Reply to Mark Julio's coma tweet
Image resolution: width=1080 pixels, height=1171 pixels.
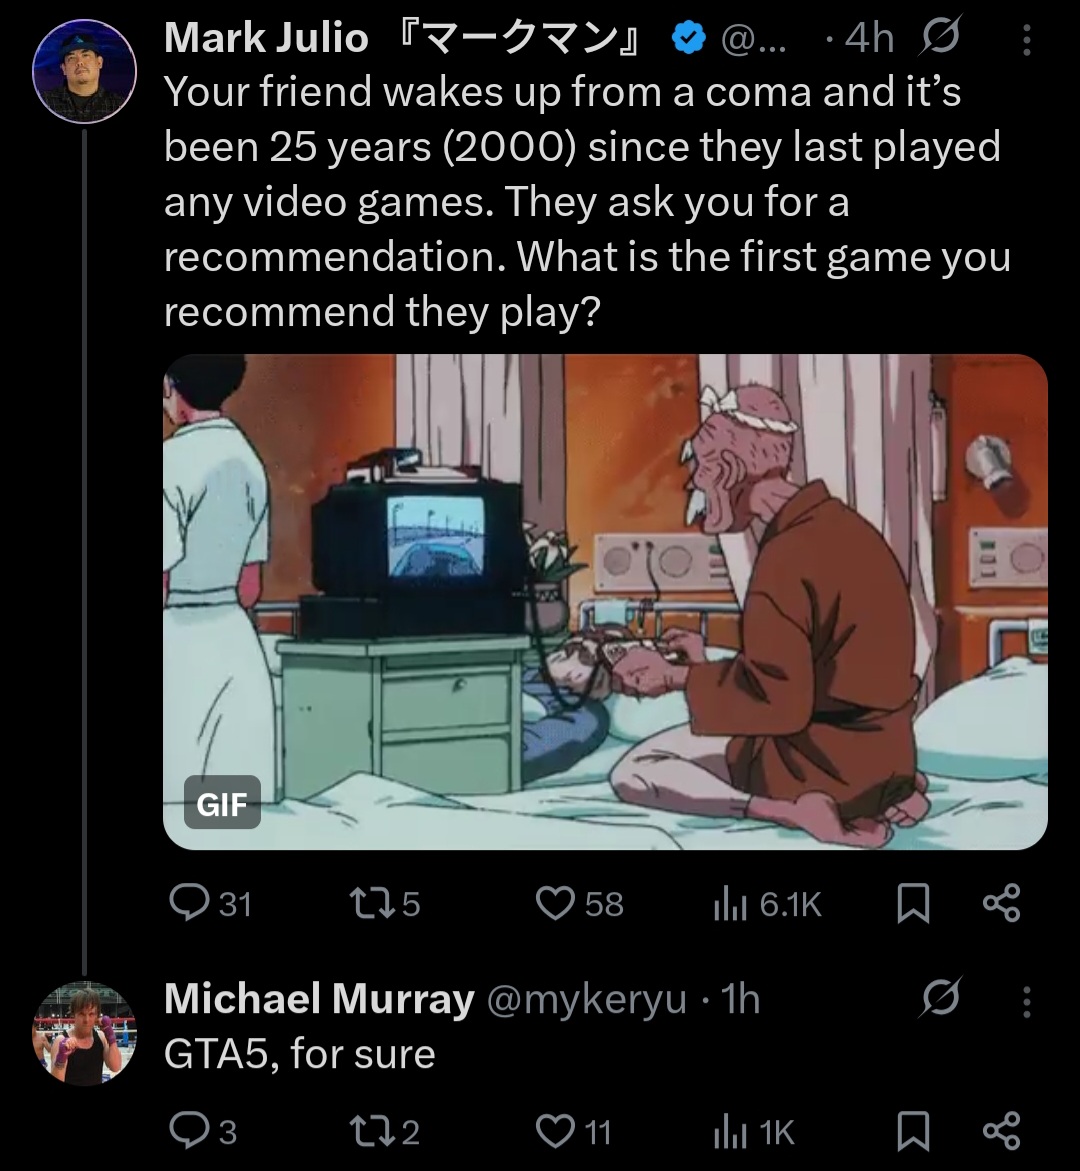211,904
